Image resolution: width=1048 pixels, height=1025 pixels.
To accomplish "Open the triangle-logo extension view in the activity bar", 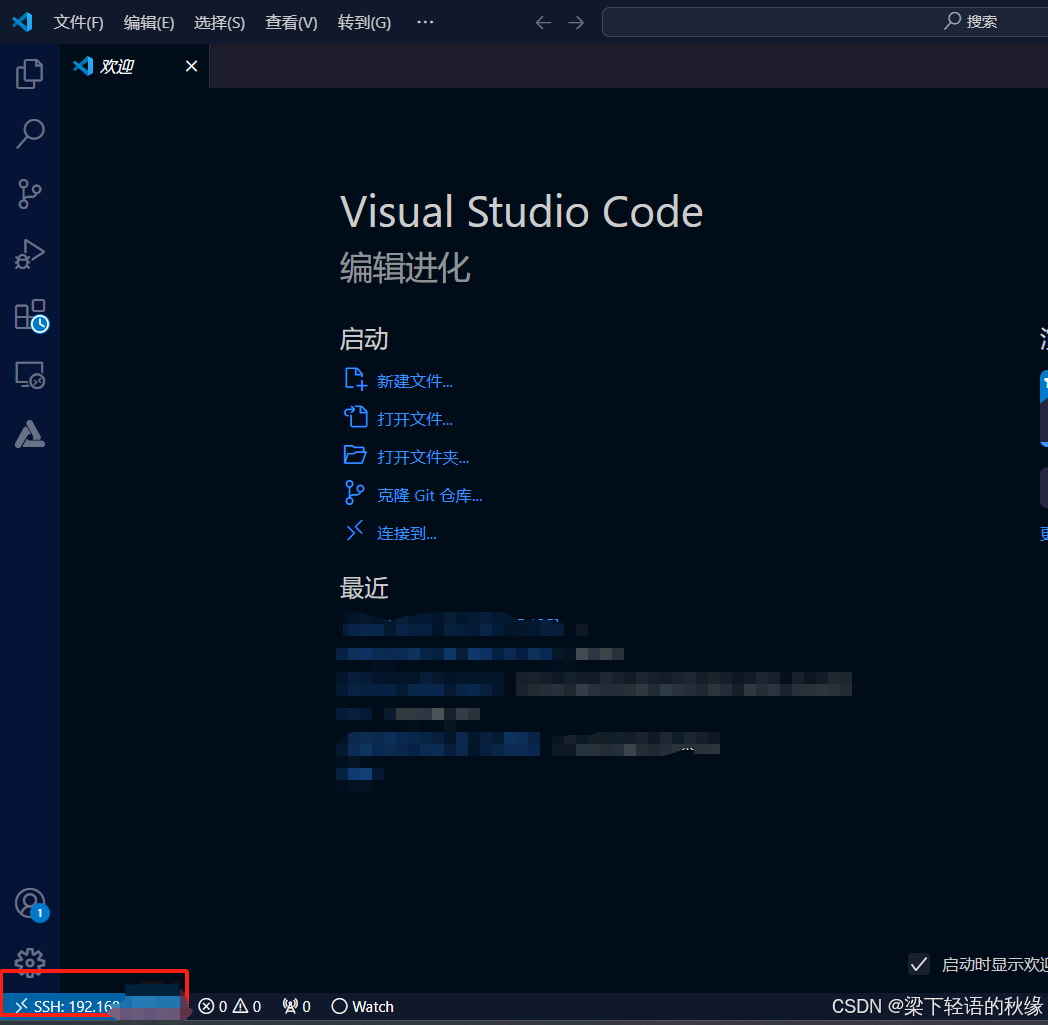I will point(29,434).
